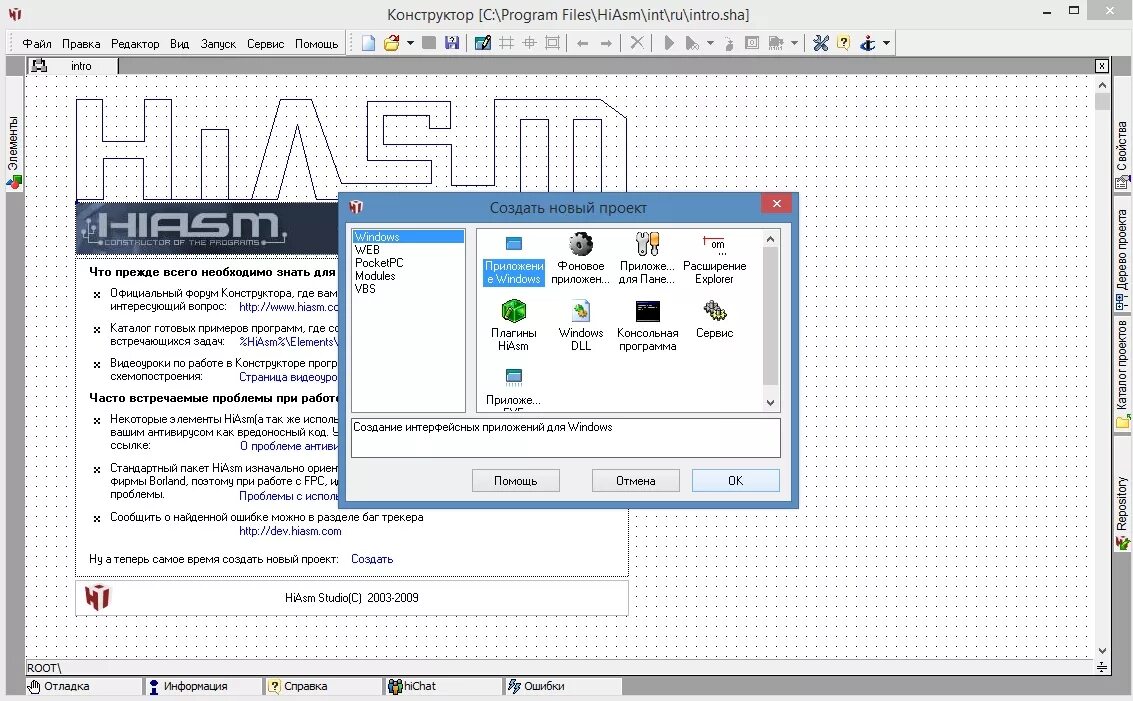The width and height of the screenshot is (1133, 701).
Task: Click the Помощь button in dialog
Action: point(515,481)
